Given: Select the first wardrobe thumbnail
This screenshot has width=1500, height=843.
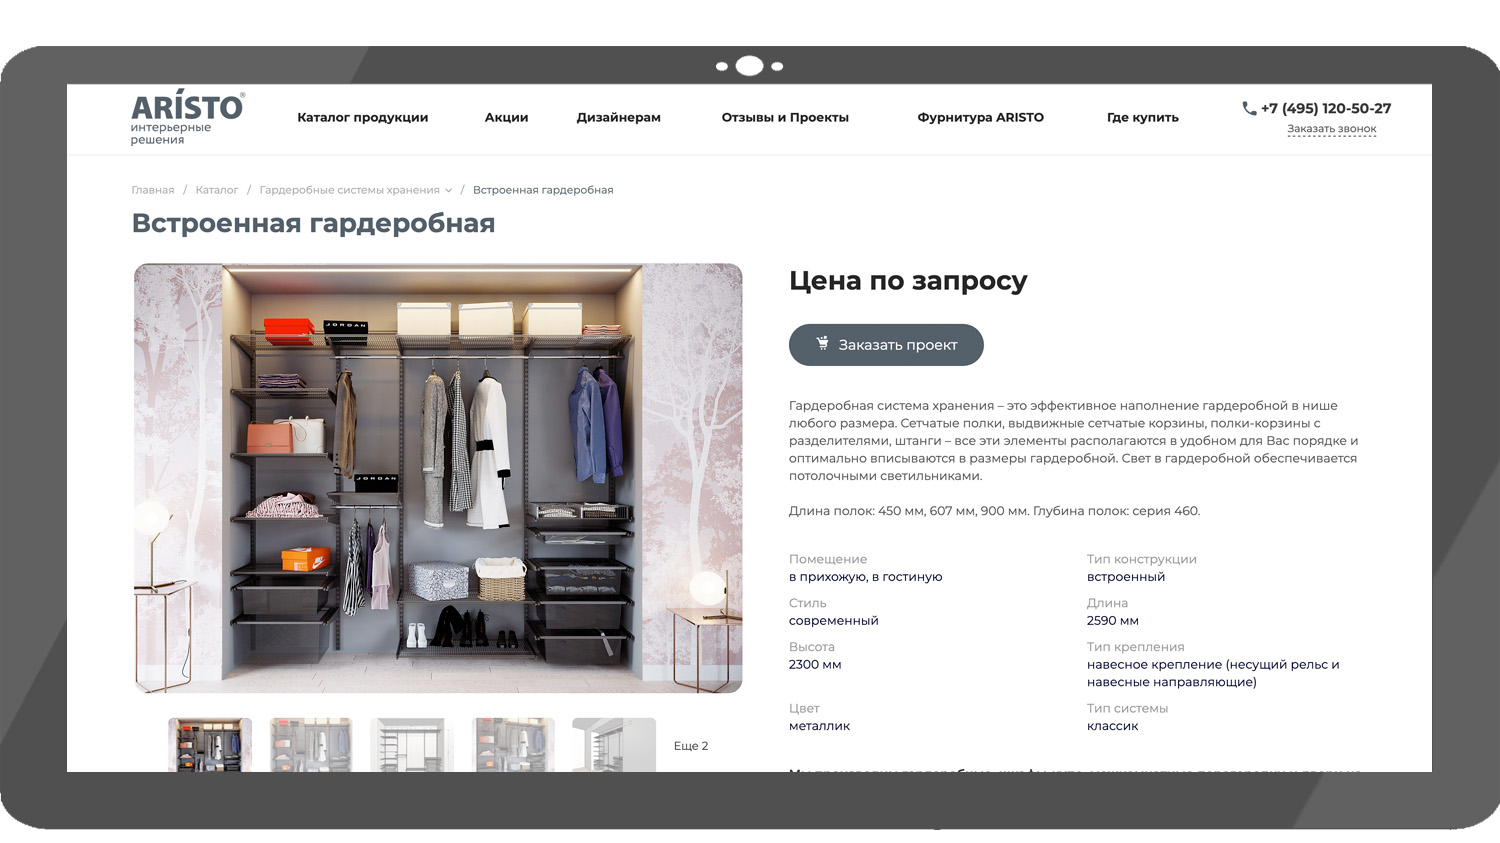Looking at the screenshot, I should pos(210,745).
